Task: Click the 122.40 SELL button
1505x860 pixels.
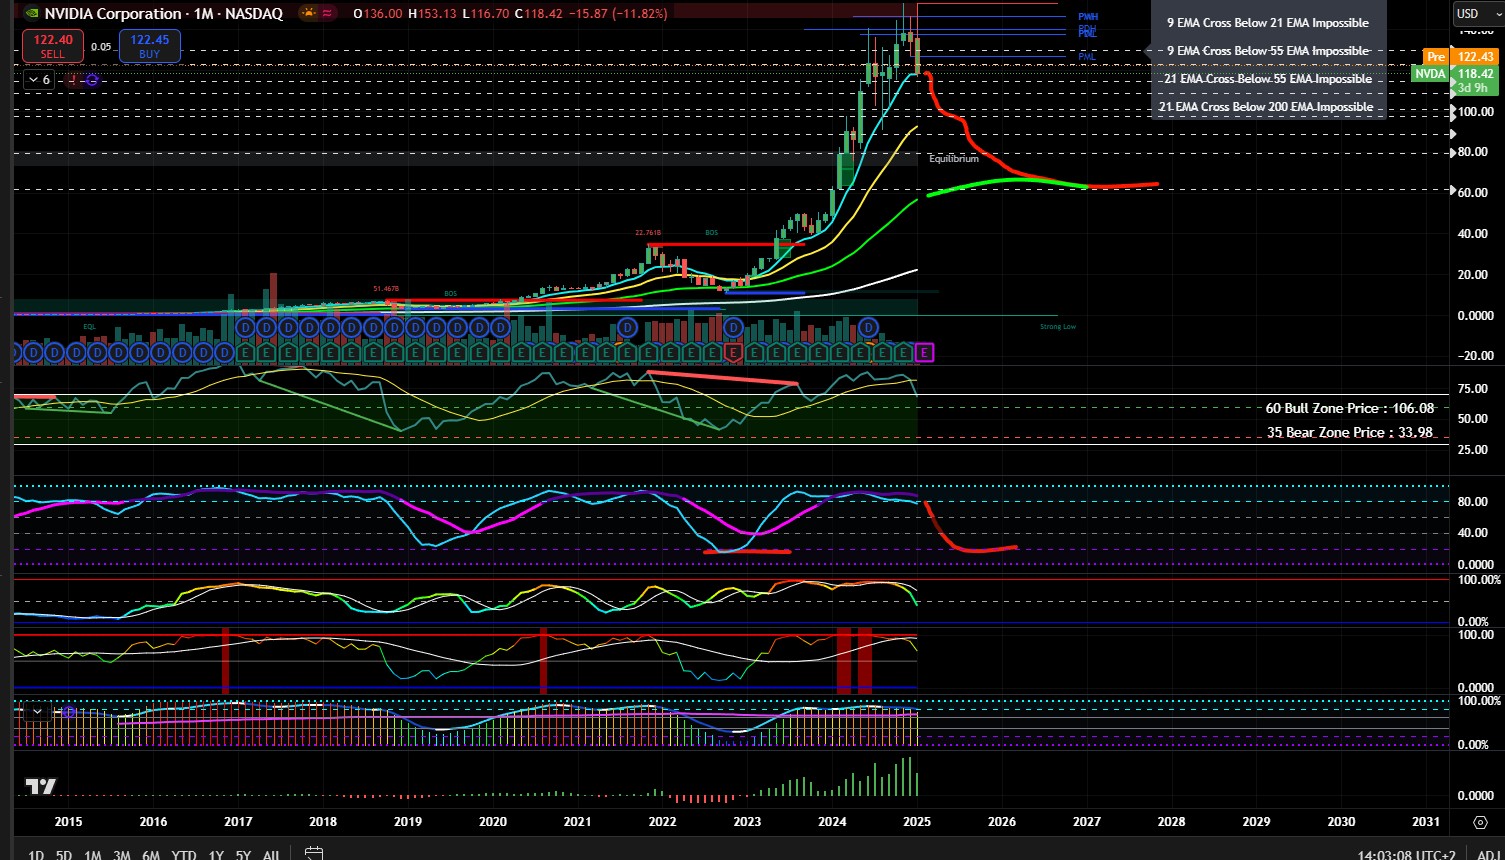Action: (53, 46)
